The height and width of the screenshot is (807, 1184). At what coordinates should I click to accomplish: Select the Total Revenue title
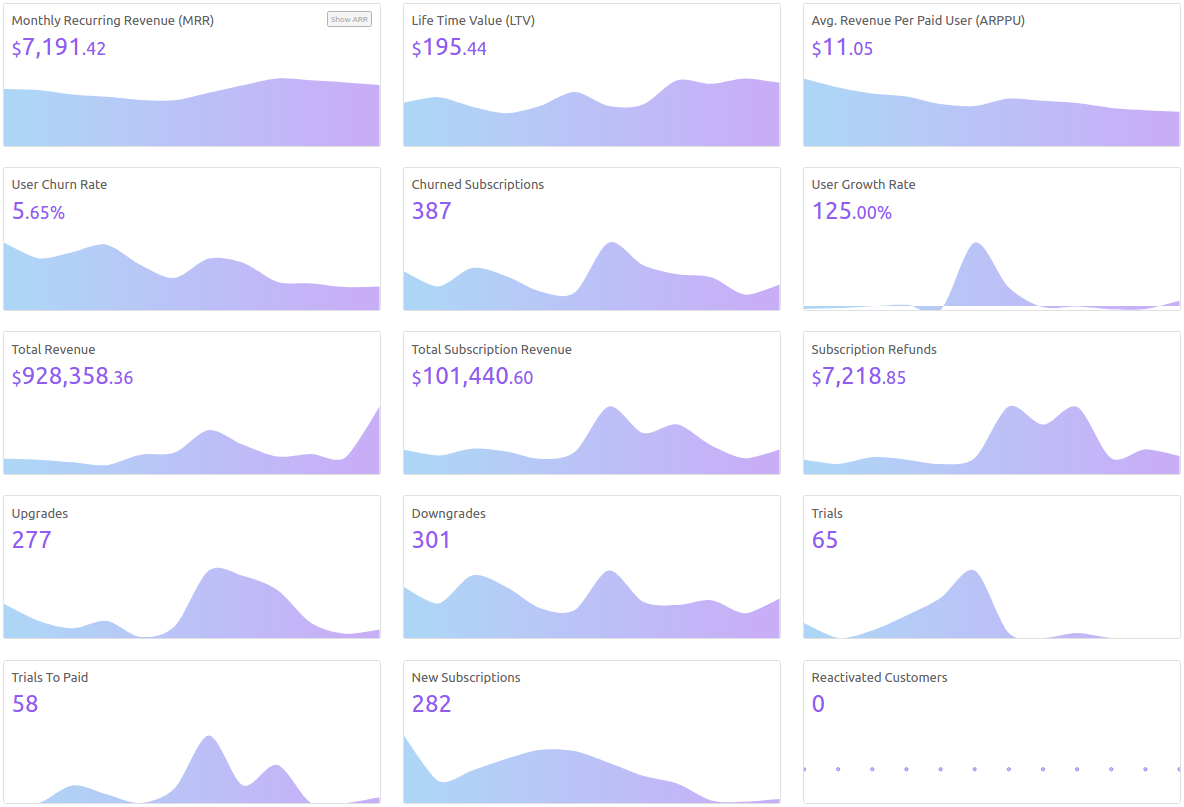(54, 350)
